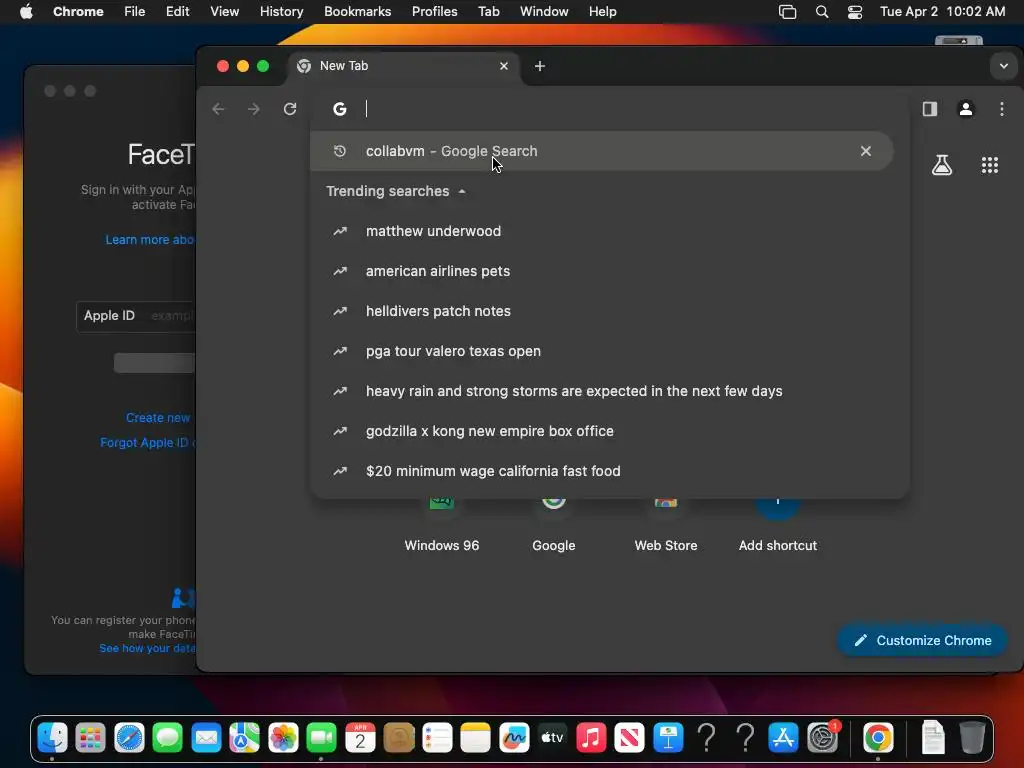Open Mail from the Dock
This screenshot has height=768, width=1024.
pyautogui.click(x=206, y=738)
